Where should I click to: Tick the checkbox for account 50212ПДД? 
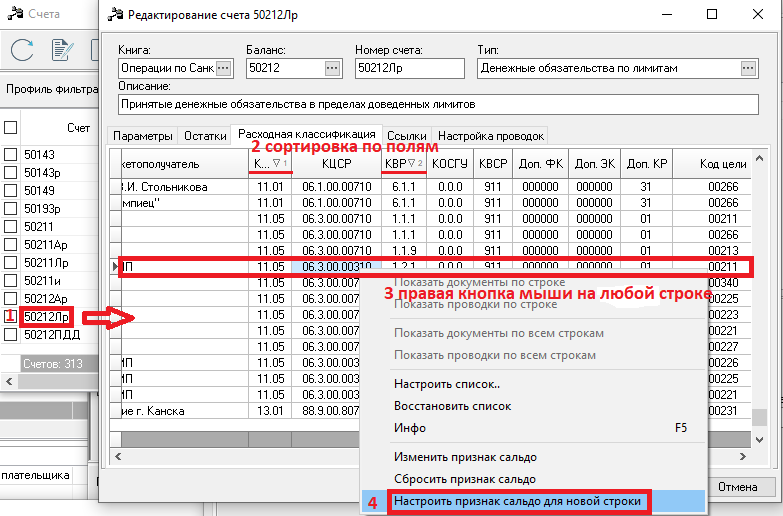tap(10, 334)
